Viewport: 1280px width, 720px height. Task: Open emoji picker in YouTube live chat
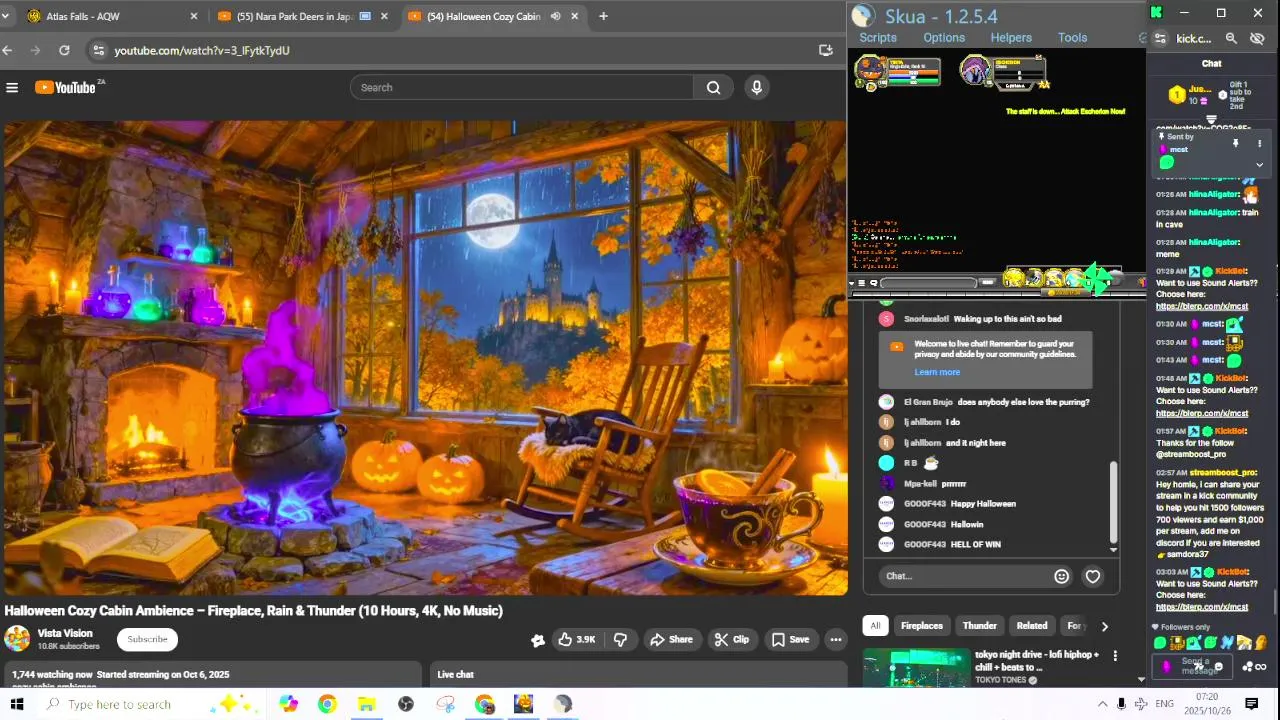(1061, 576)
